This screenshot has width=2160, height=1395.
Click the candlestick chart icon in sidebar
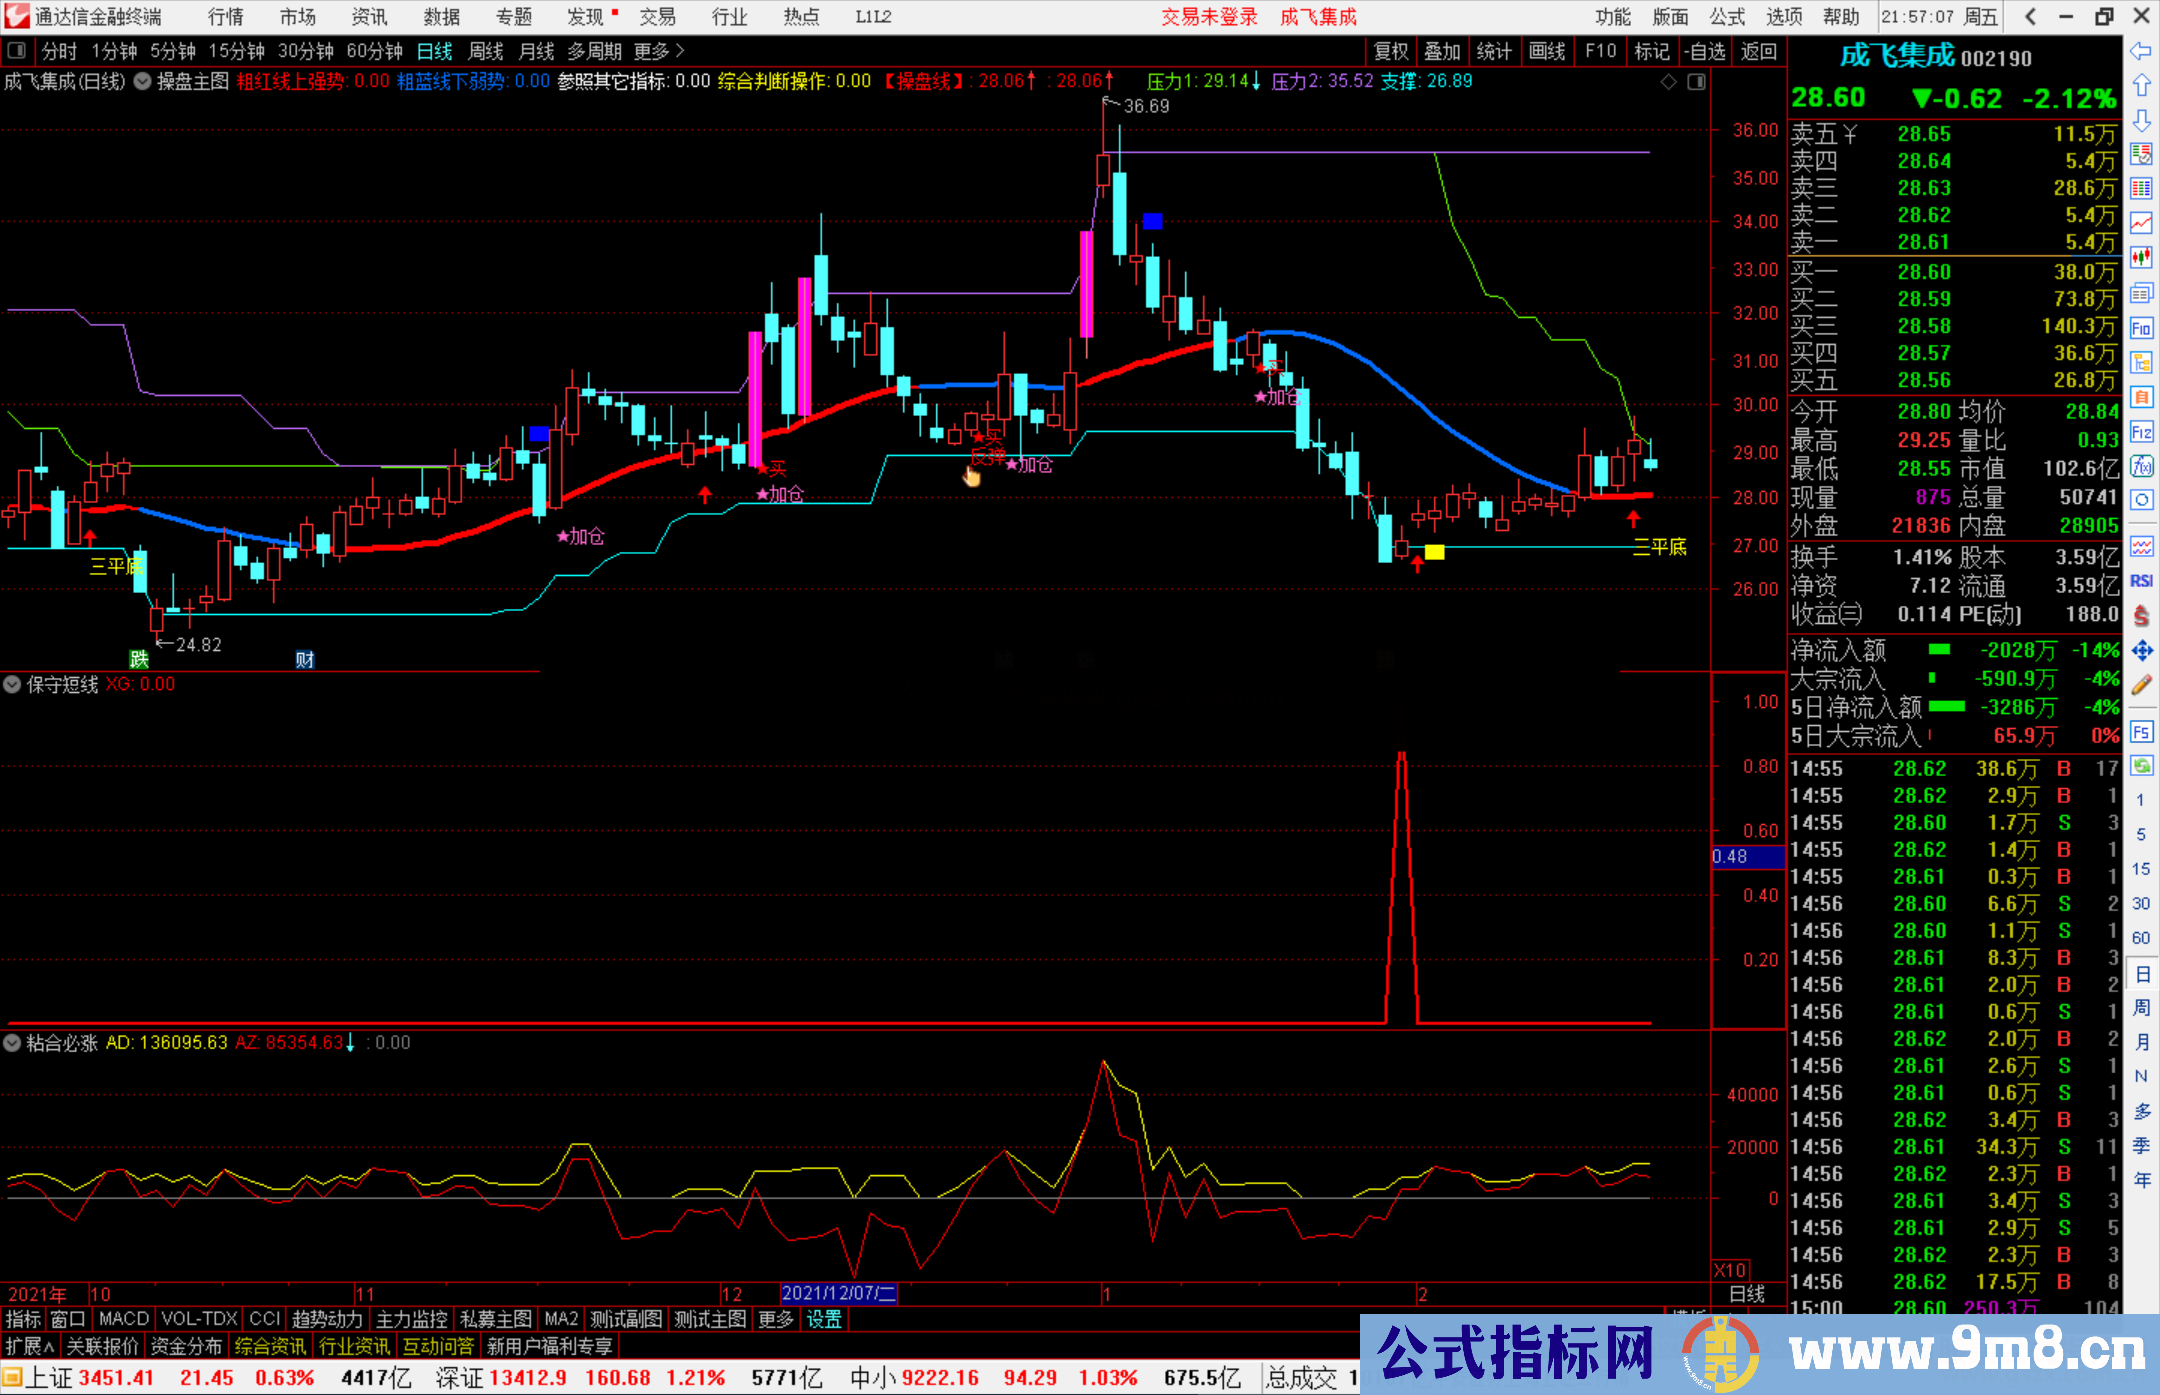(2141, 257)
